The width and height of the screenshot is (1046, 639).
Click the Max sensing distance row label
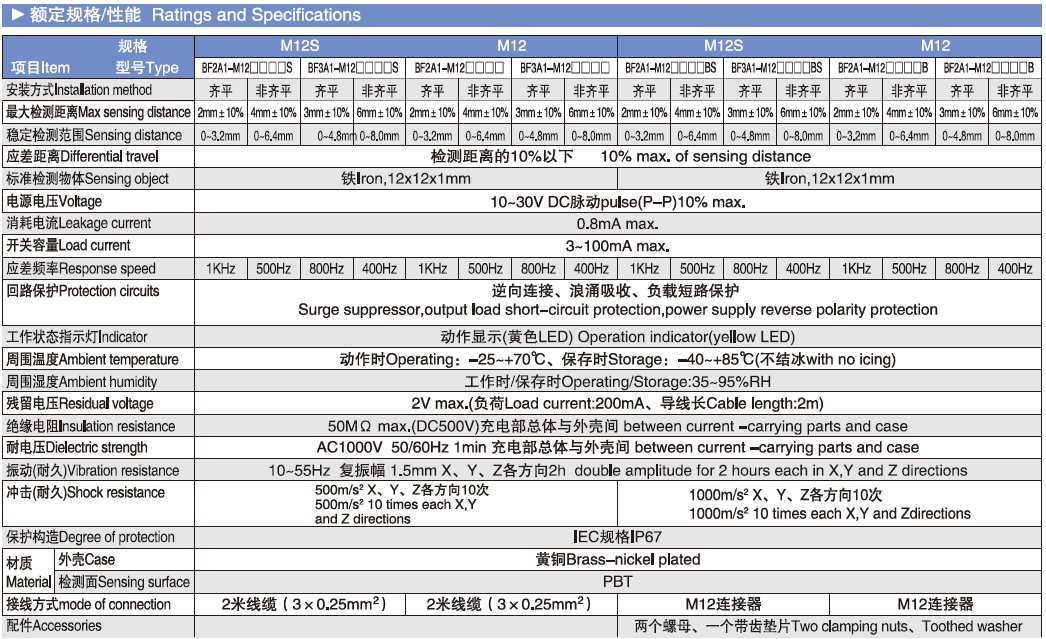97,112
